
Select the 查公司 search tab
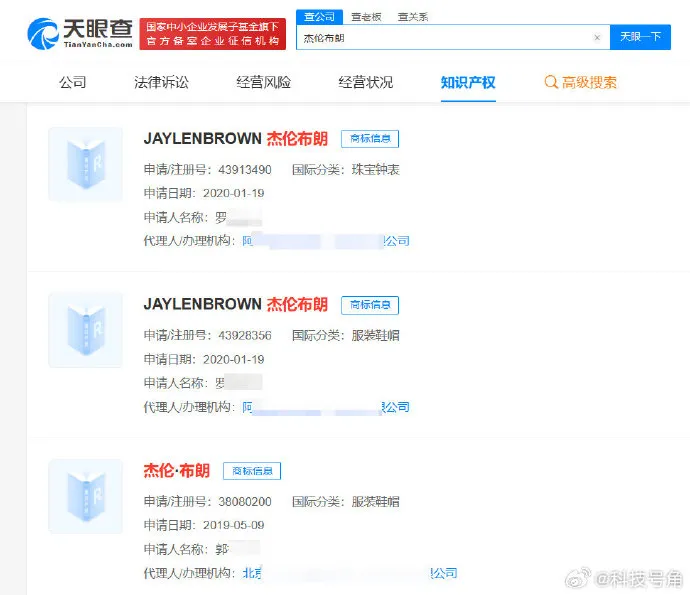319,17
